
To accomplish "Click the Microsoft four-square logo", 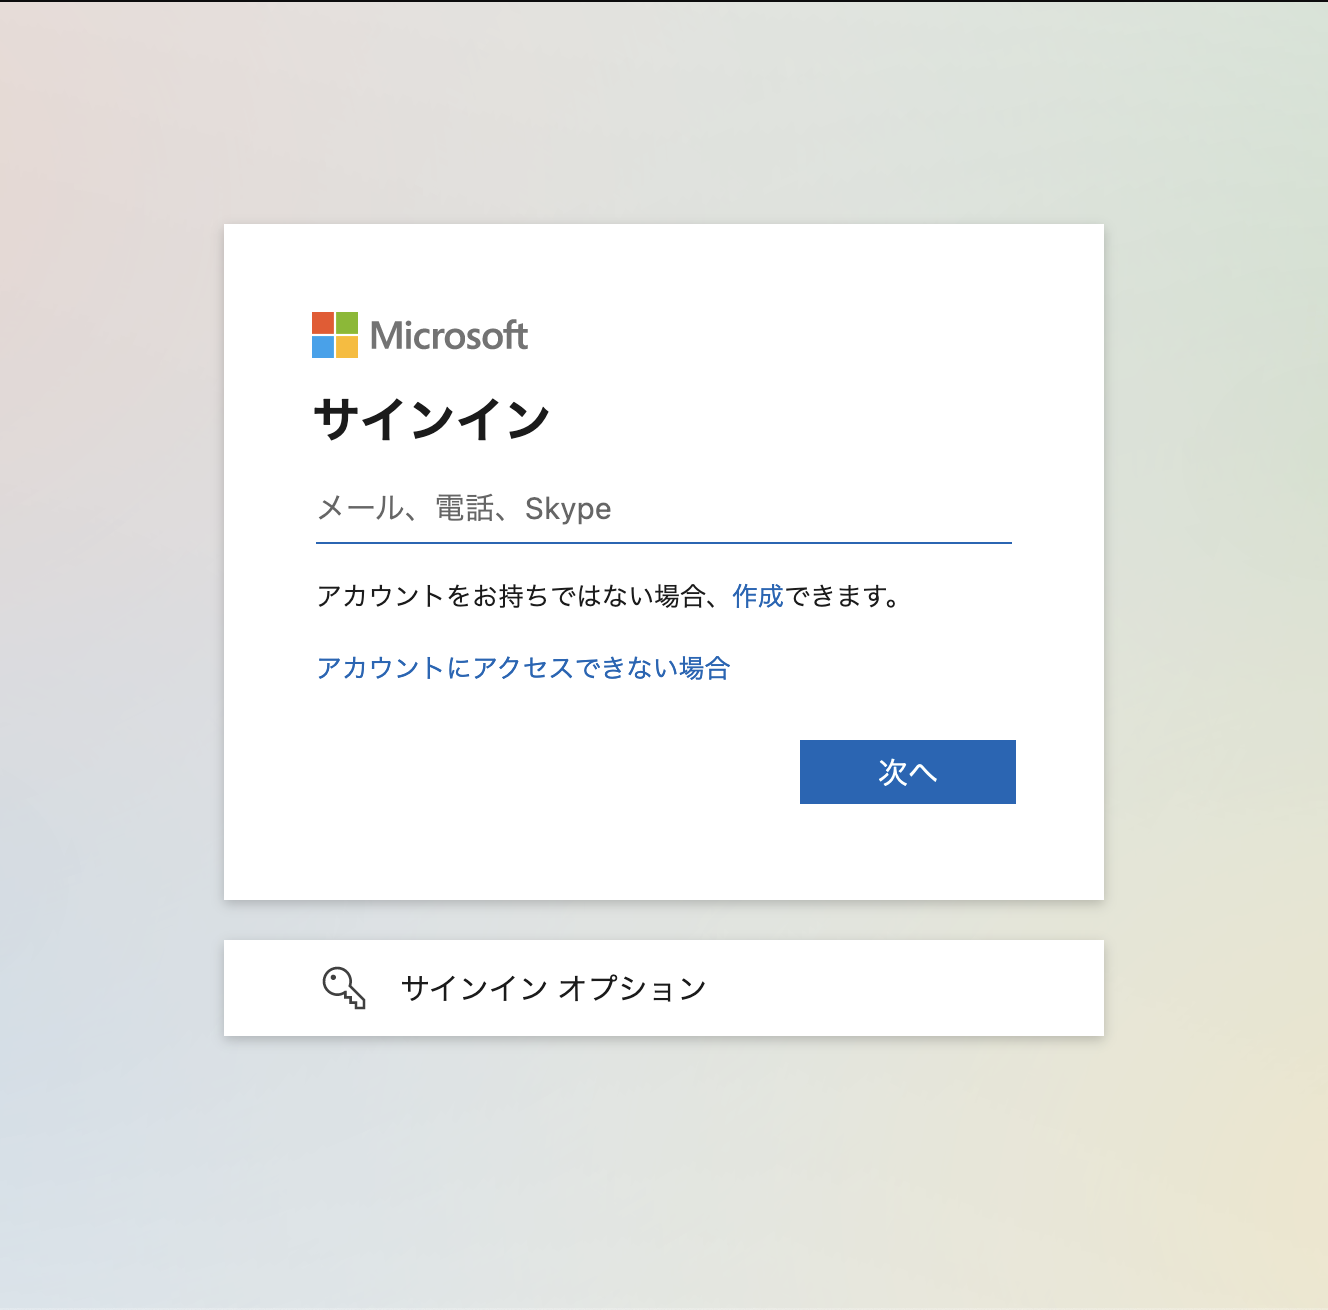I will 335,335.
